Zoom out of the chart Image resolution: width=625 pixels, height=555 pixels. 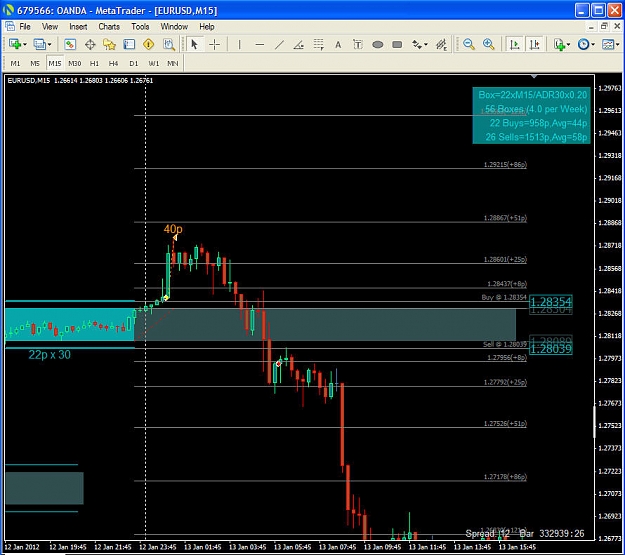pos(469,44)
